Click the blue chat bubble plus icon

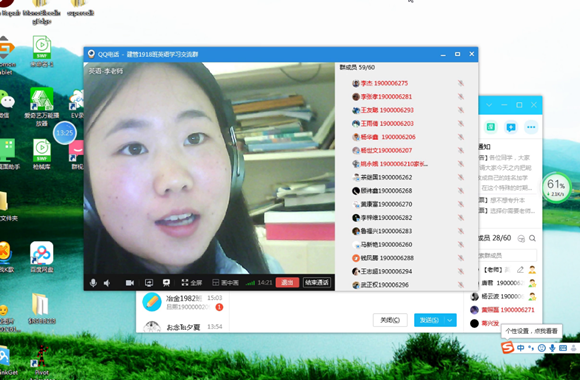[511, 127]
